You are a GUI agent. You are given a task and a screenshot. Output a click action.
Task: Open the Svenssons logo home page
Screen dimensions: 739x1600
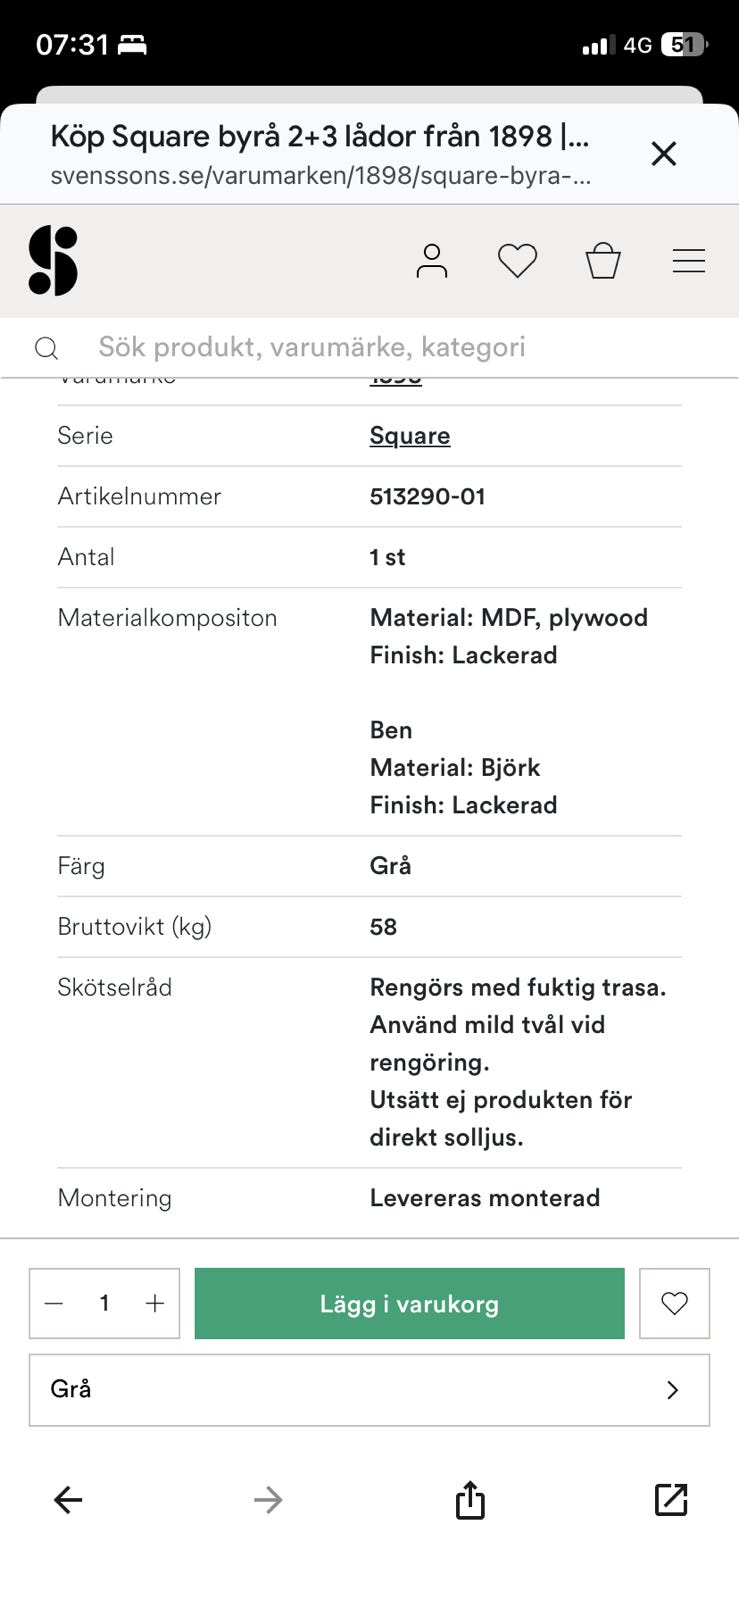pos(53,261)
